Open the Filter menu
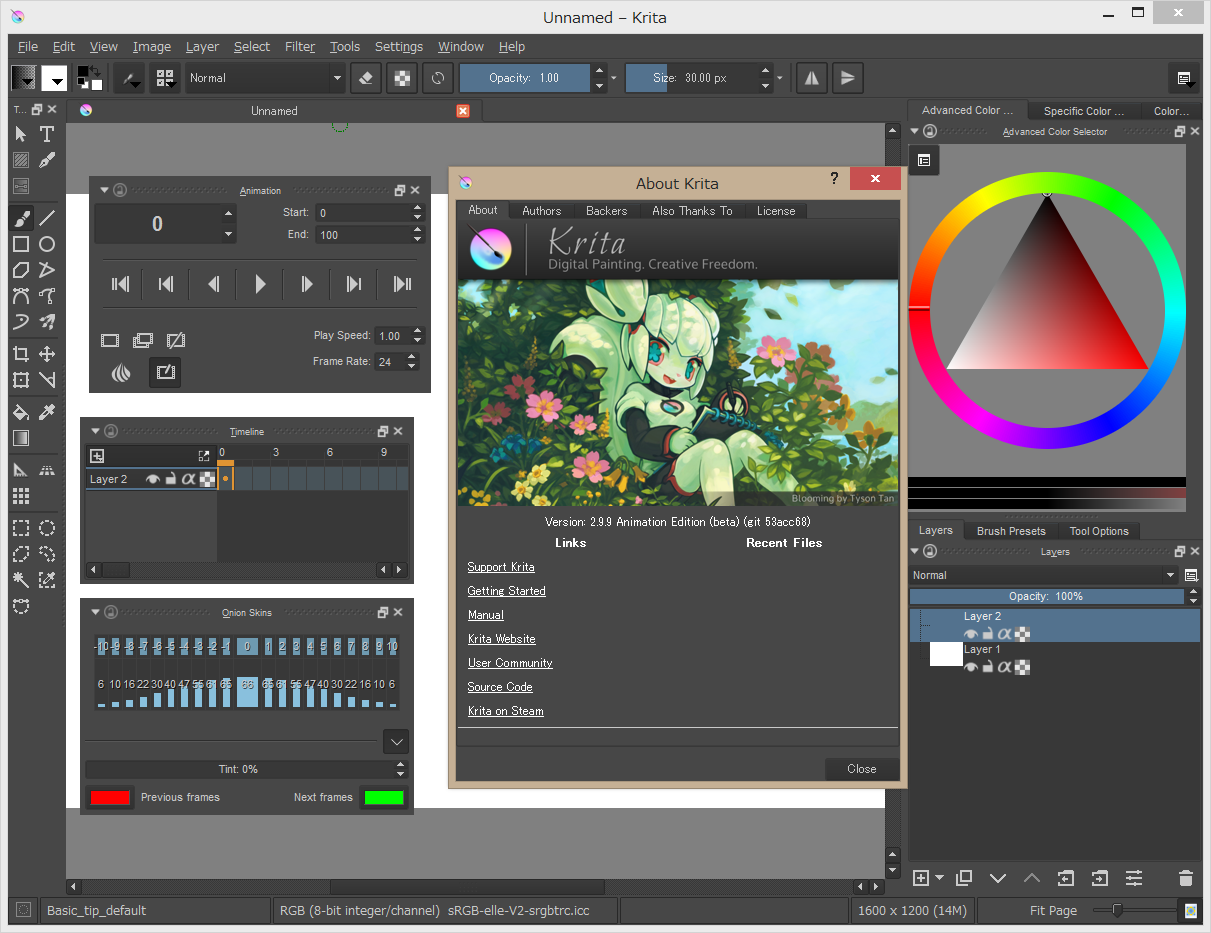This screenshot has height=933, width=1211. (300, 47)
